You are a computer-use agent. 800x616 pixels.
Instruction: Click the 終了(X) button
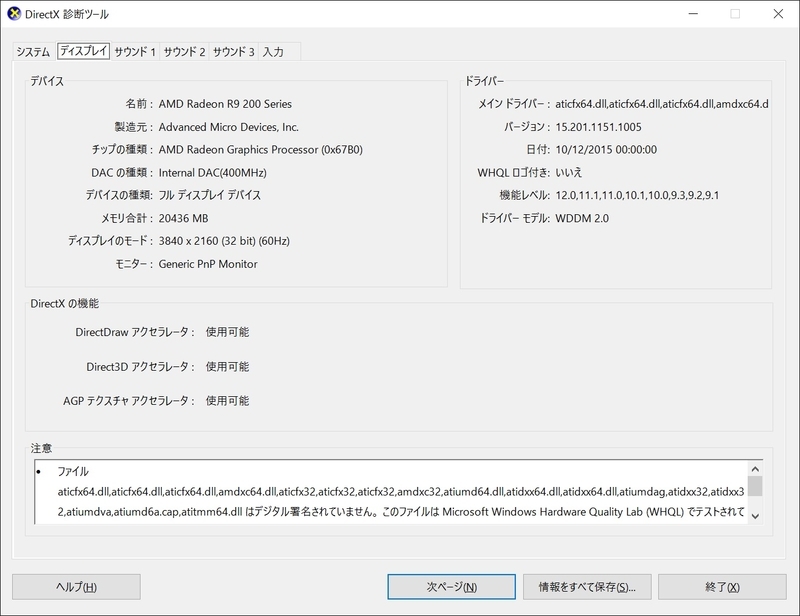click(x=722, y=587)
